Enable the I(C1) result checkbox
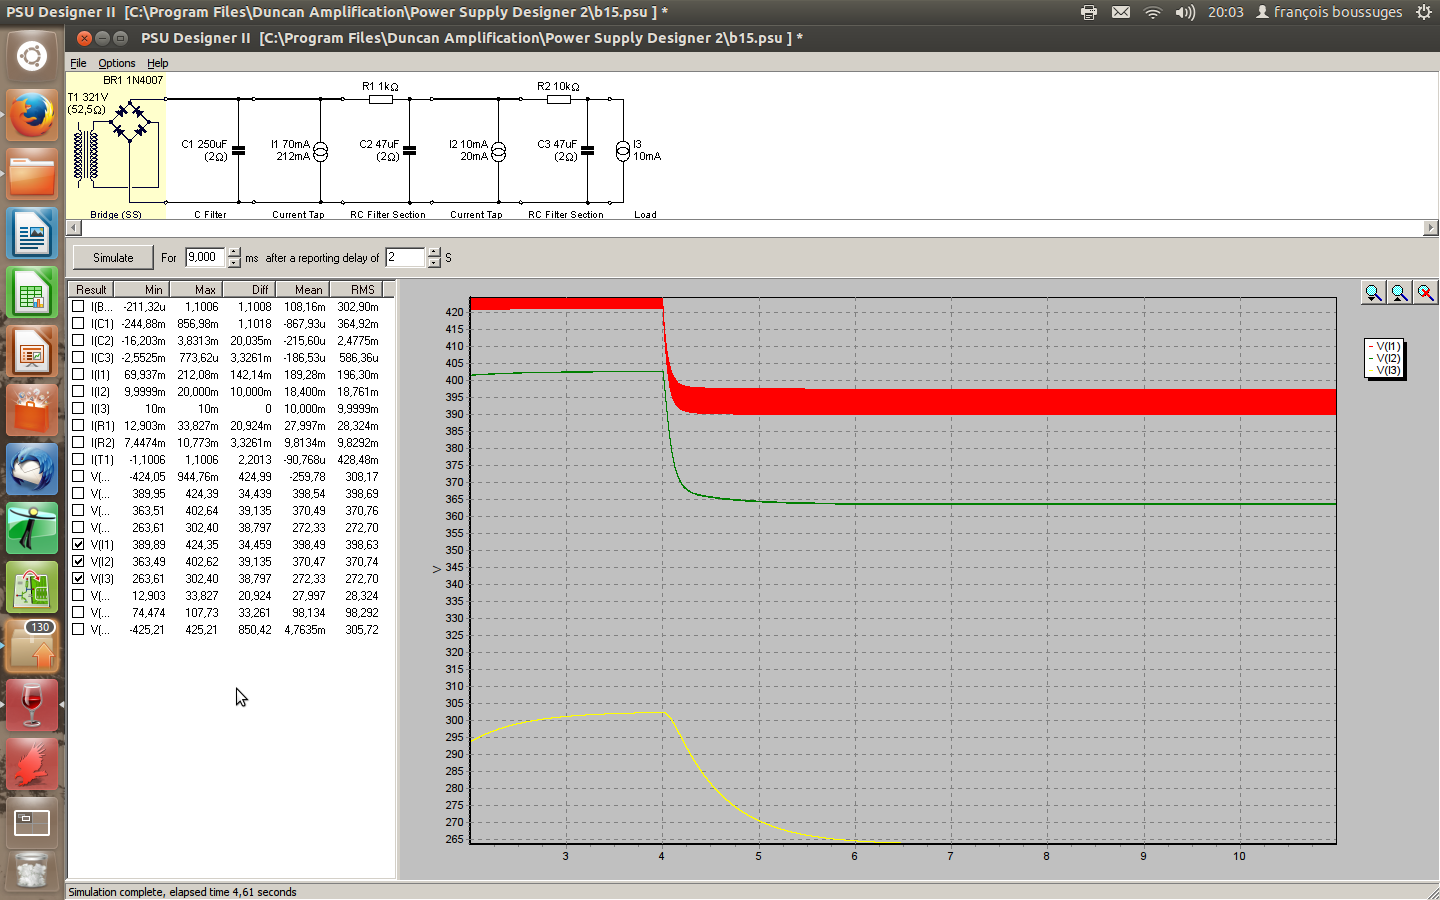Viewport: 1440px width, 900px height. coord(78,324)
